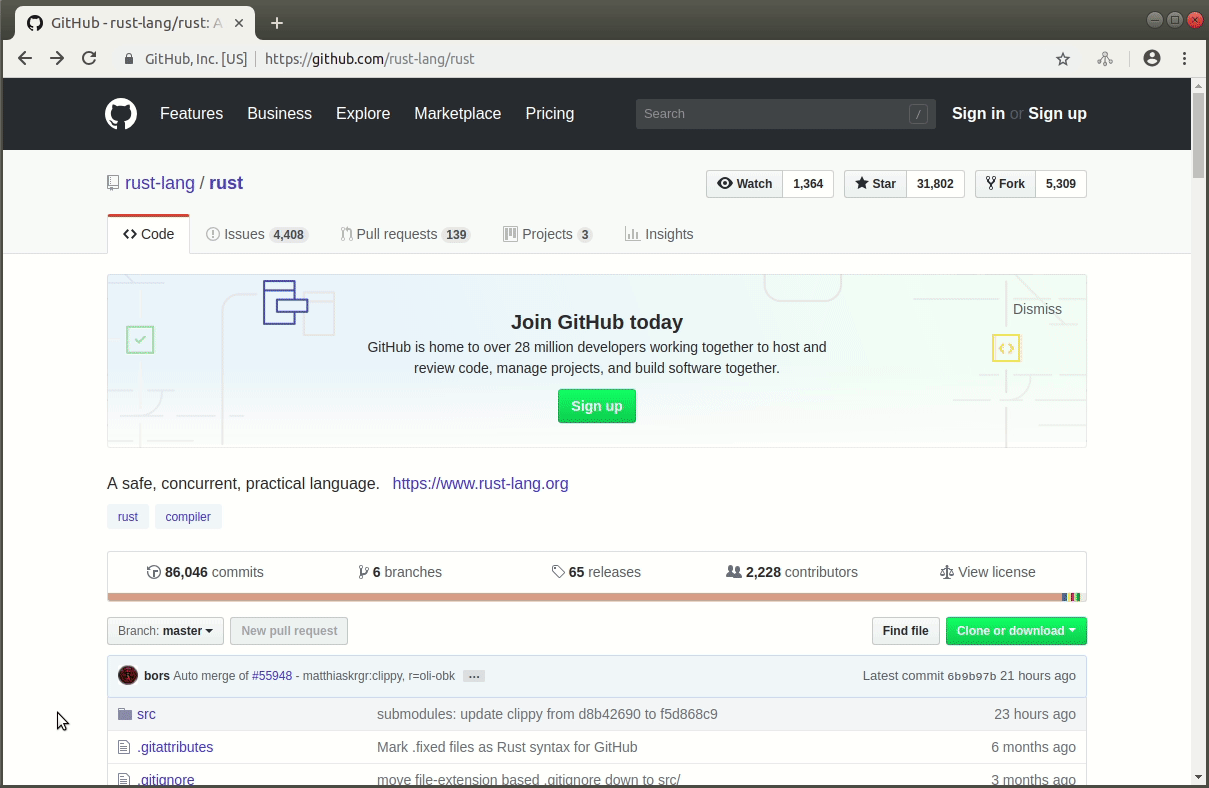Open Business in top navigation
The image size is (1209, 788).
(x=279, y=114)
